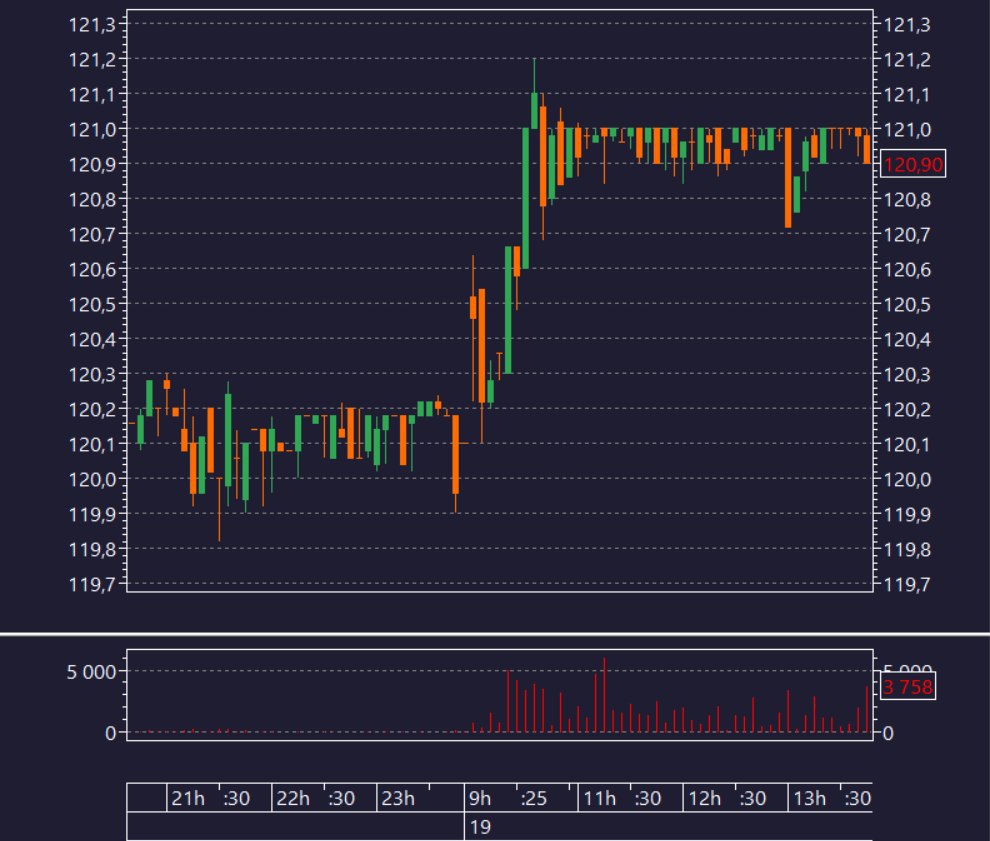The width and height of the screenshot is (990, 841).
Task: Click the left volume axis 0 label
Action: pyautogui.click(x=111, y=733)
